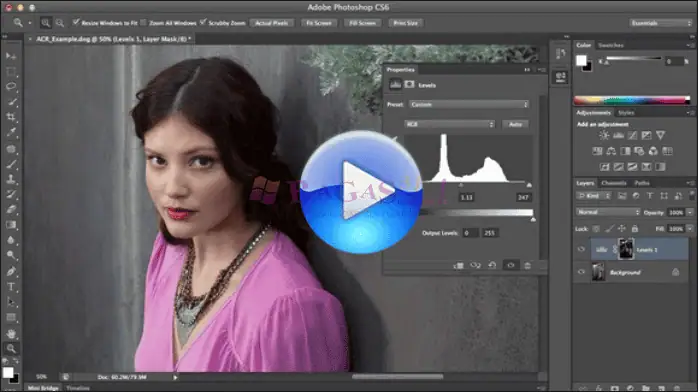Select the Move tool
This screenshot has width=698, height=392.
tap(11, 56)
